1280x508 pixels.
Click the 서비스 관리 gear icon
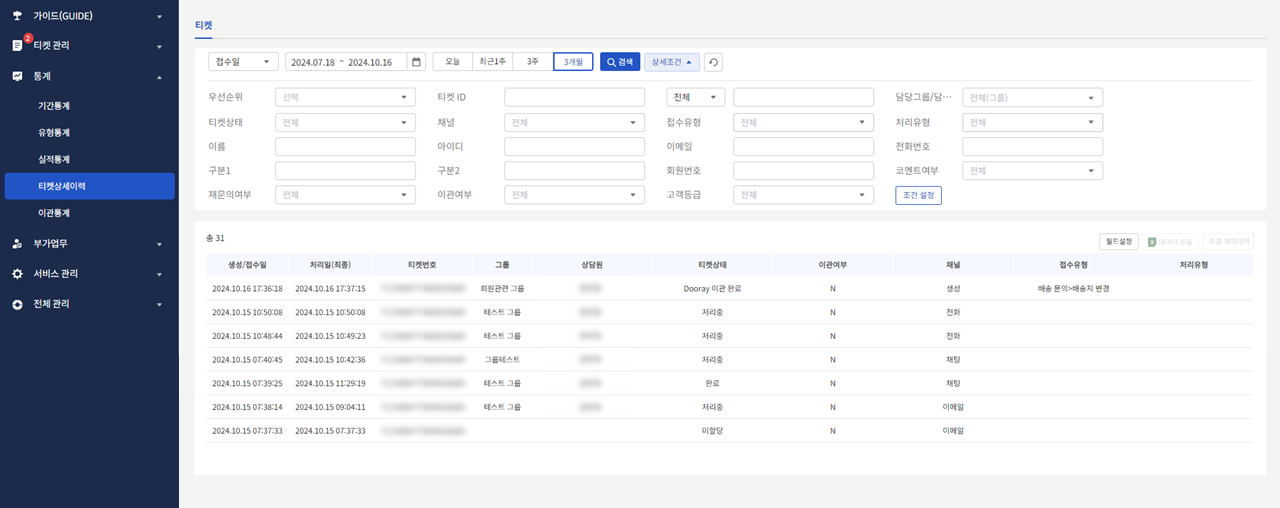tap(17, 274)
